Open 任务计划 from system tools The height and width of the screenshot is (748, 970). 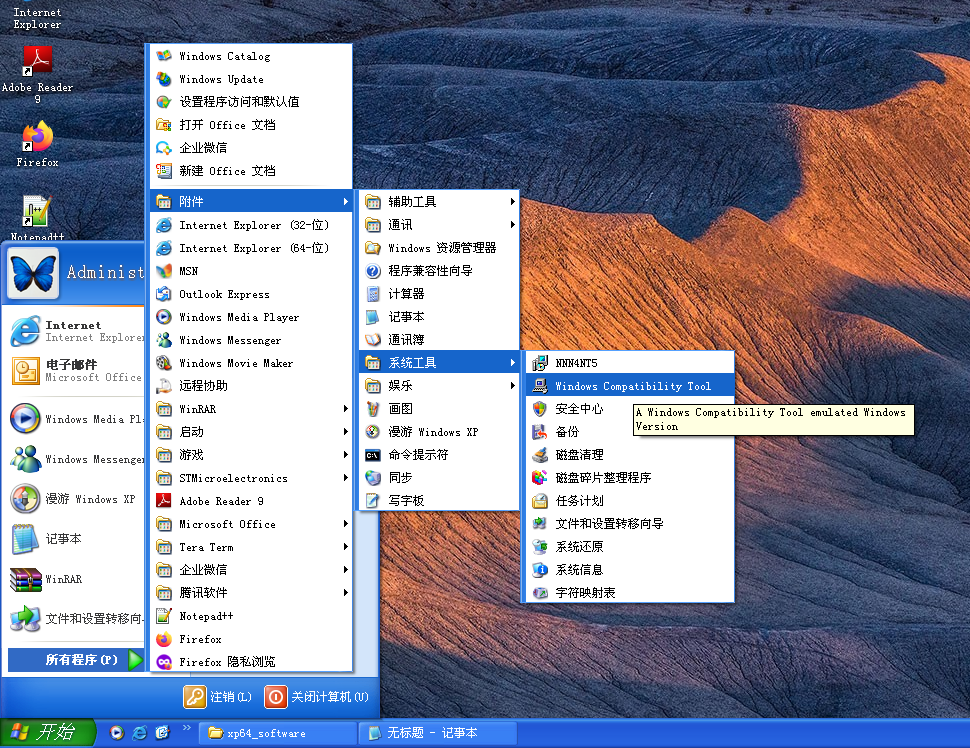[x=630, y=501]
